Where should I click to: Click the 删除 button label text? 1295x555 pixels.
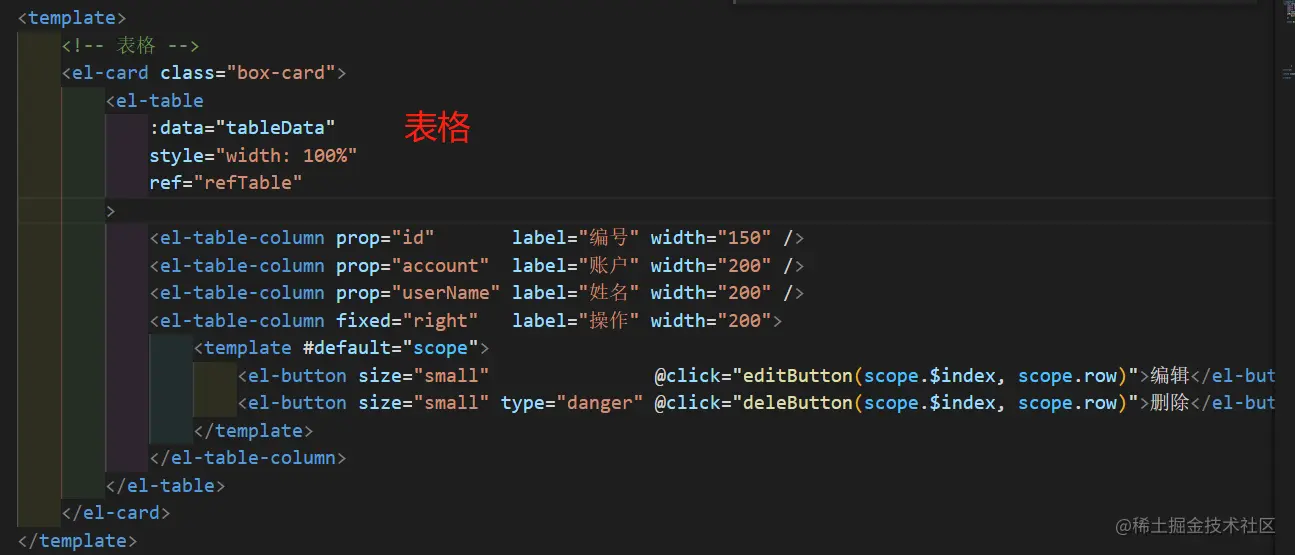pyautogui.click(x=1170, y=403)
